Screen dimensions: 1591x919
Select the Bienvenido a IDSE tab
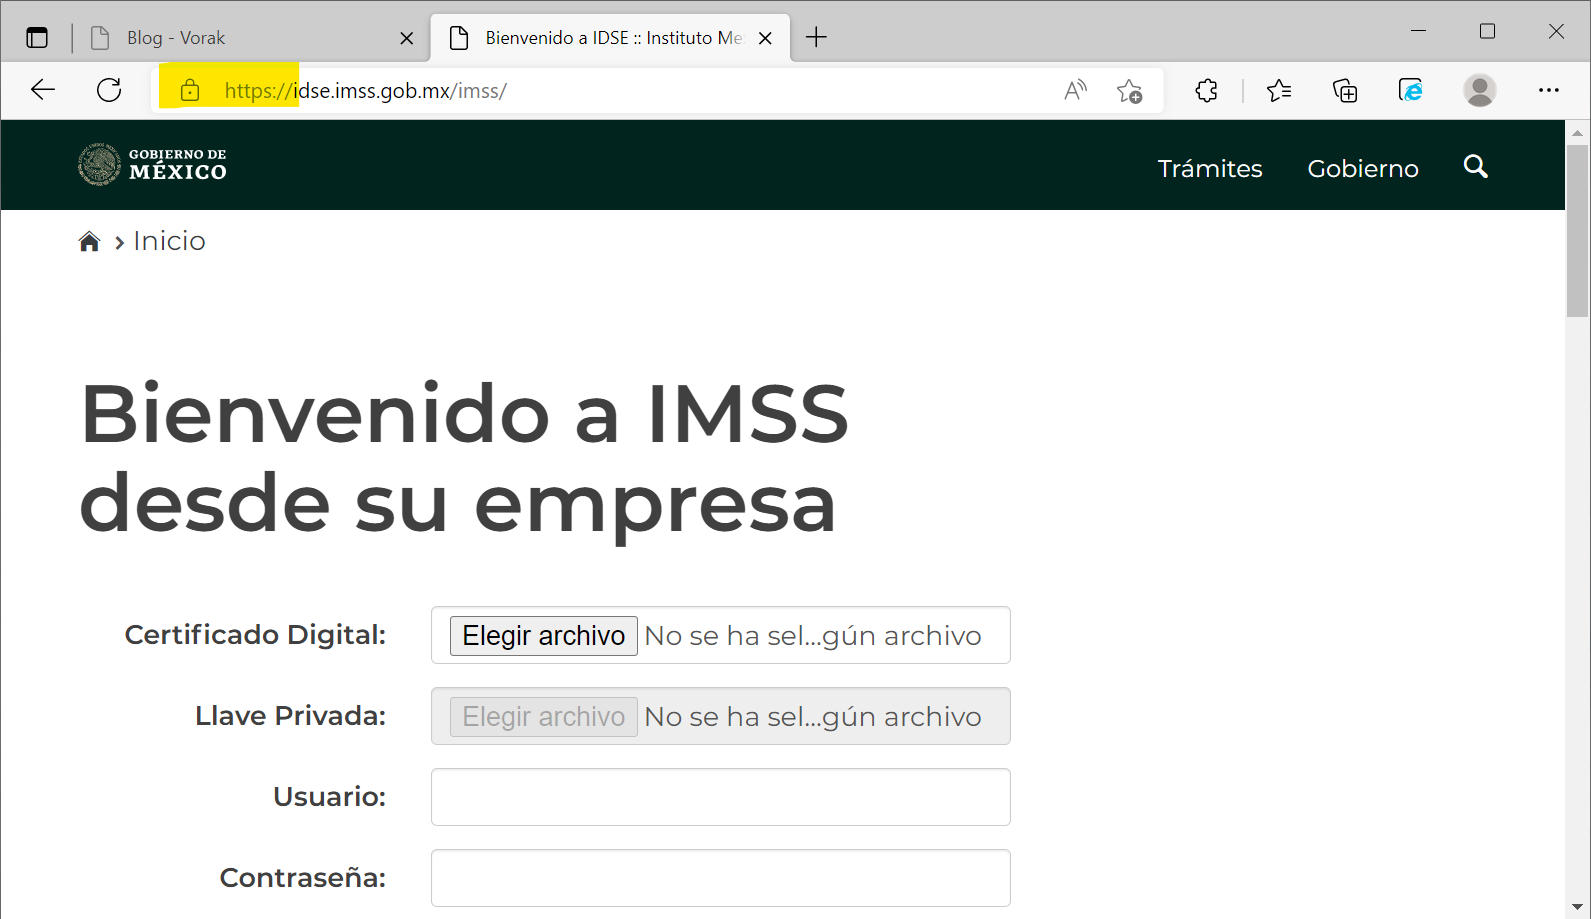(610, 38)
